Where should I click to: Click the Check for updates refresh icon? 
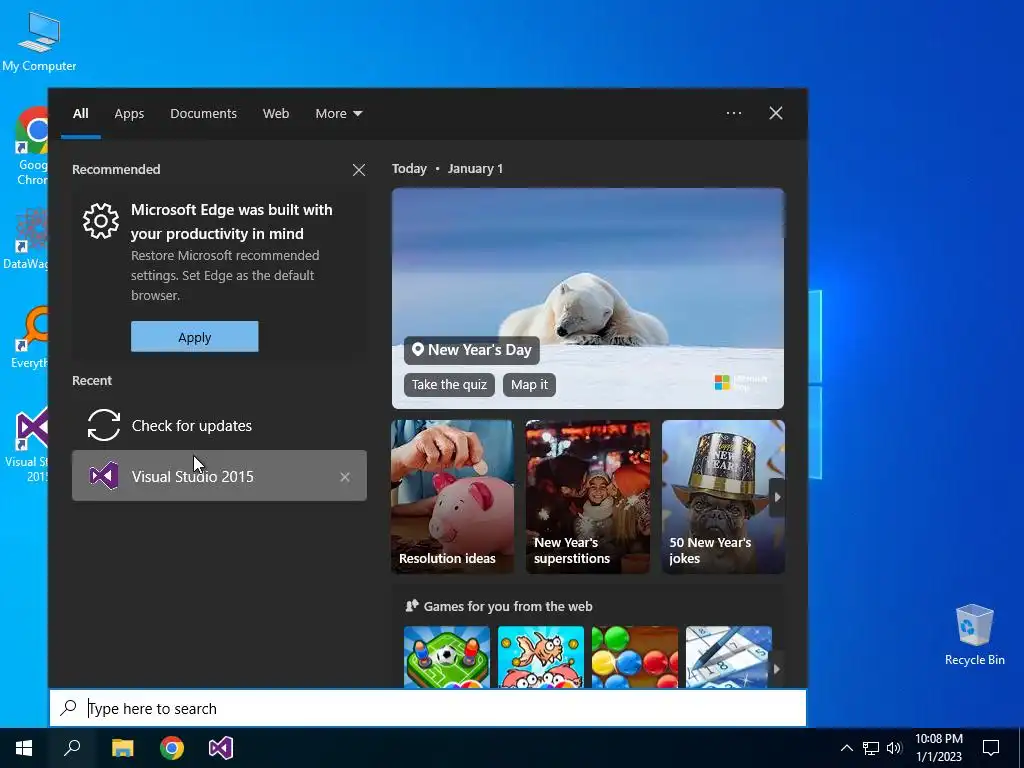(x=103, y=425)
